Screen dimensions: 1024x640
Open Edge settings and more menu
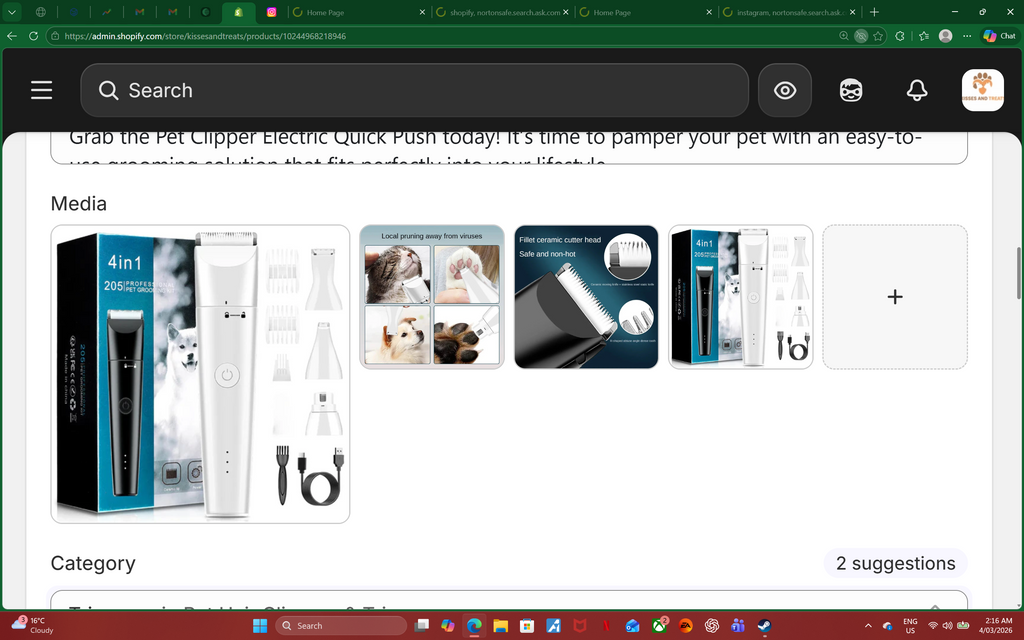(x=967, y=36)
